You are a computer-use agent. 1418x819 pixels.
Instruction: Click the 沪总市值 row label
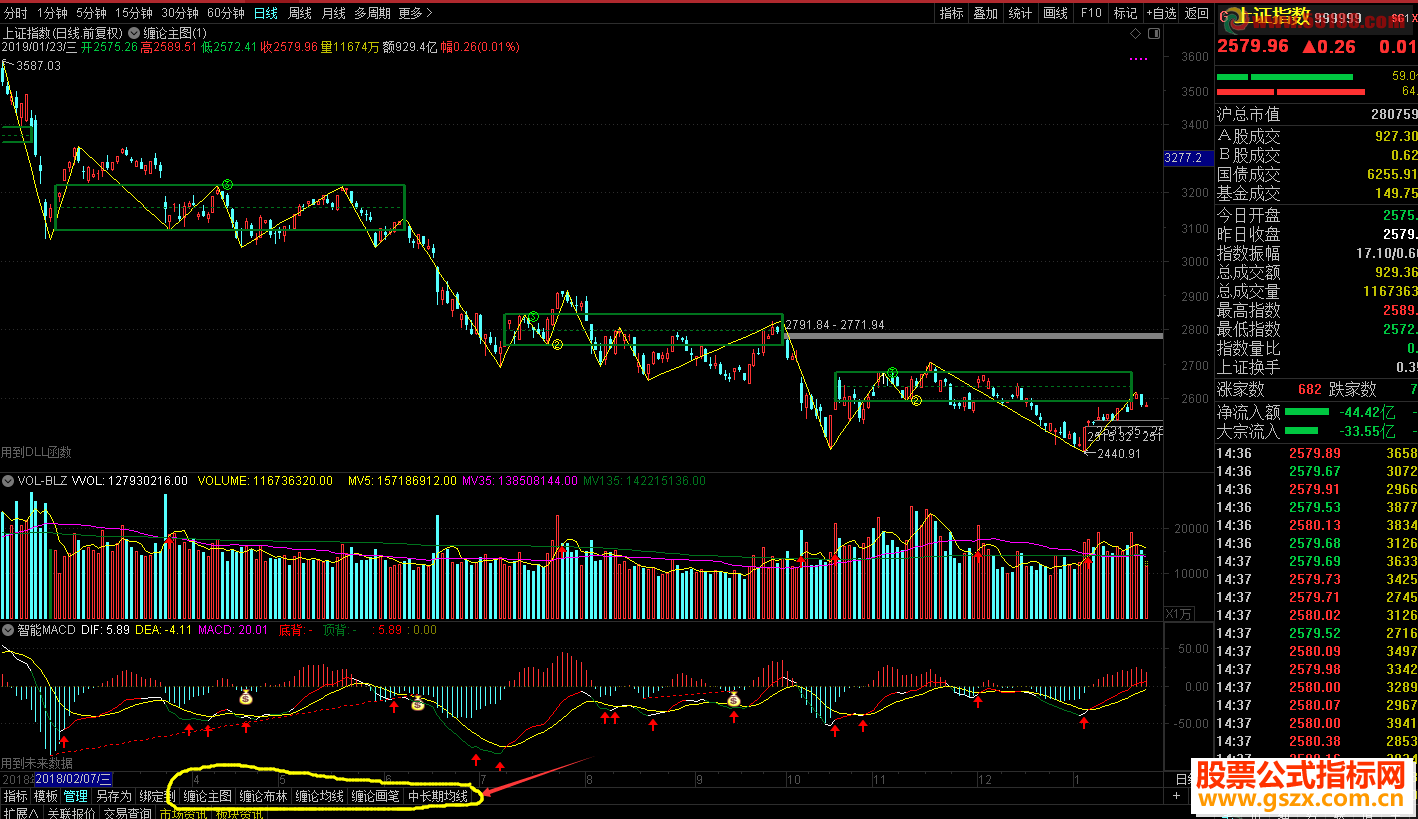pyautogui.click(x=1248, y=114)
